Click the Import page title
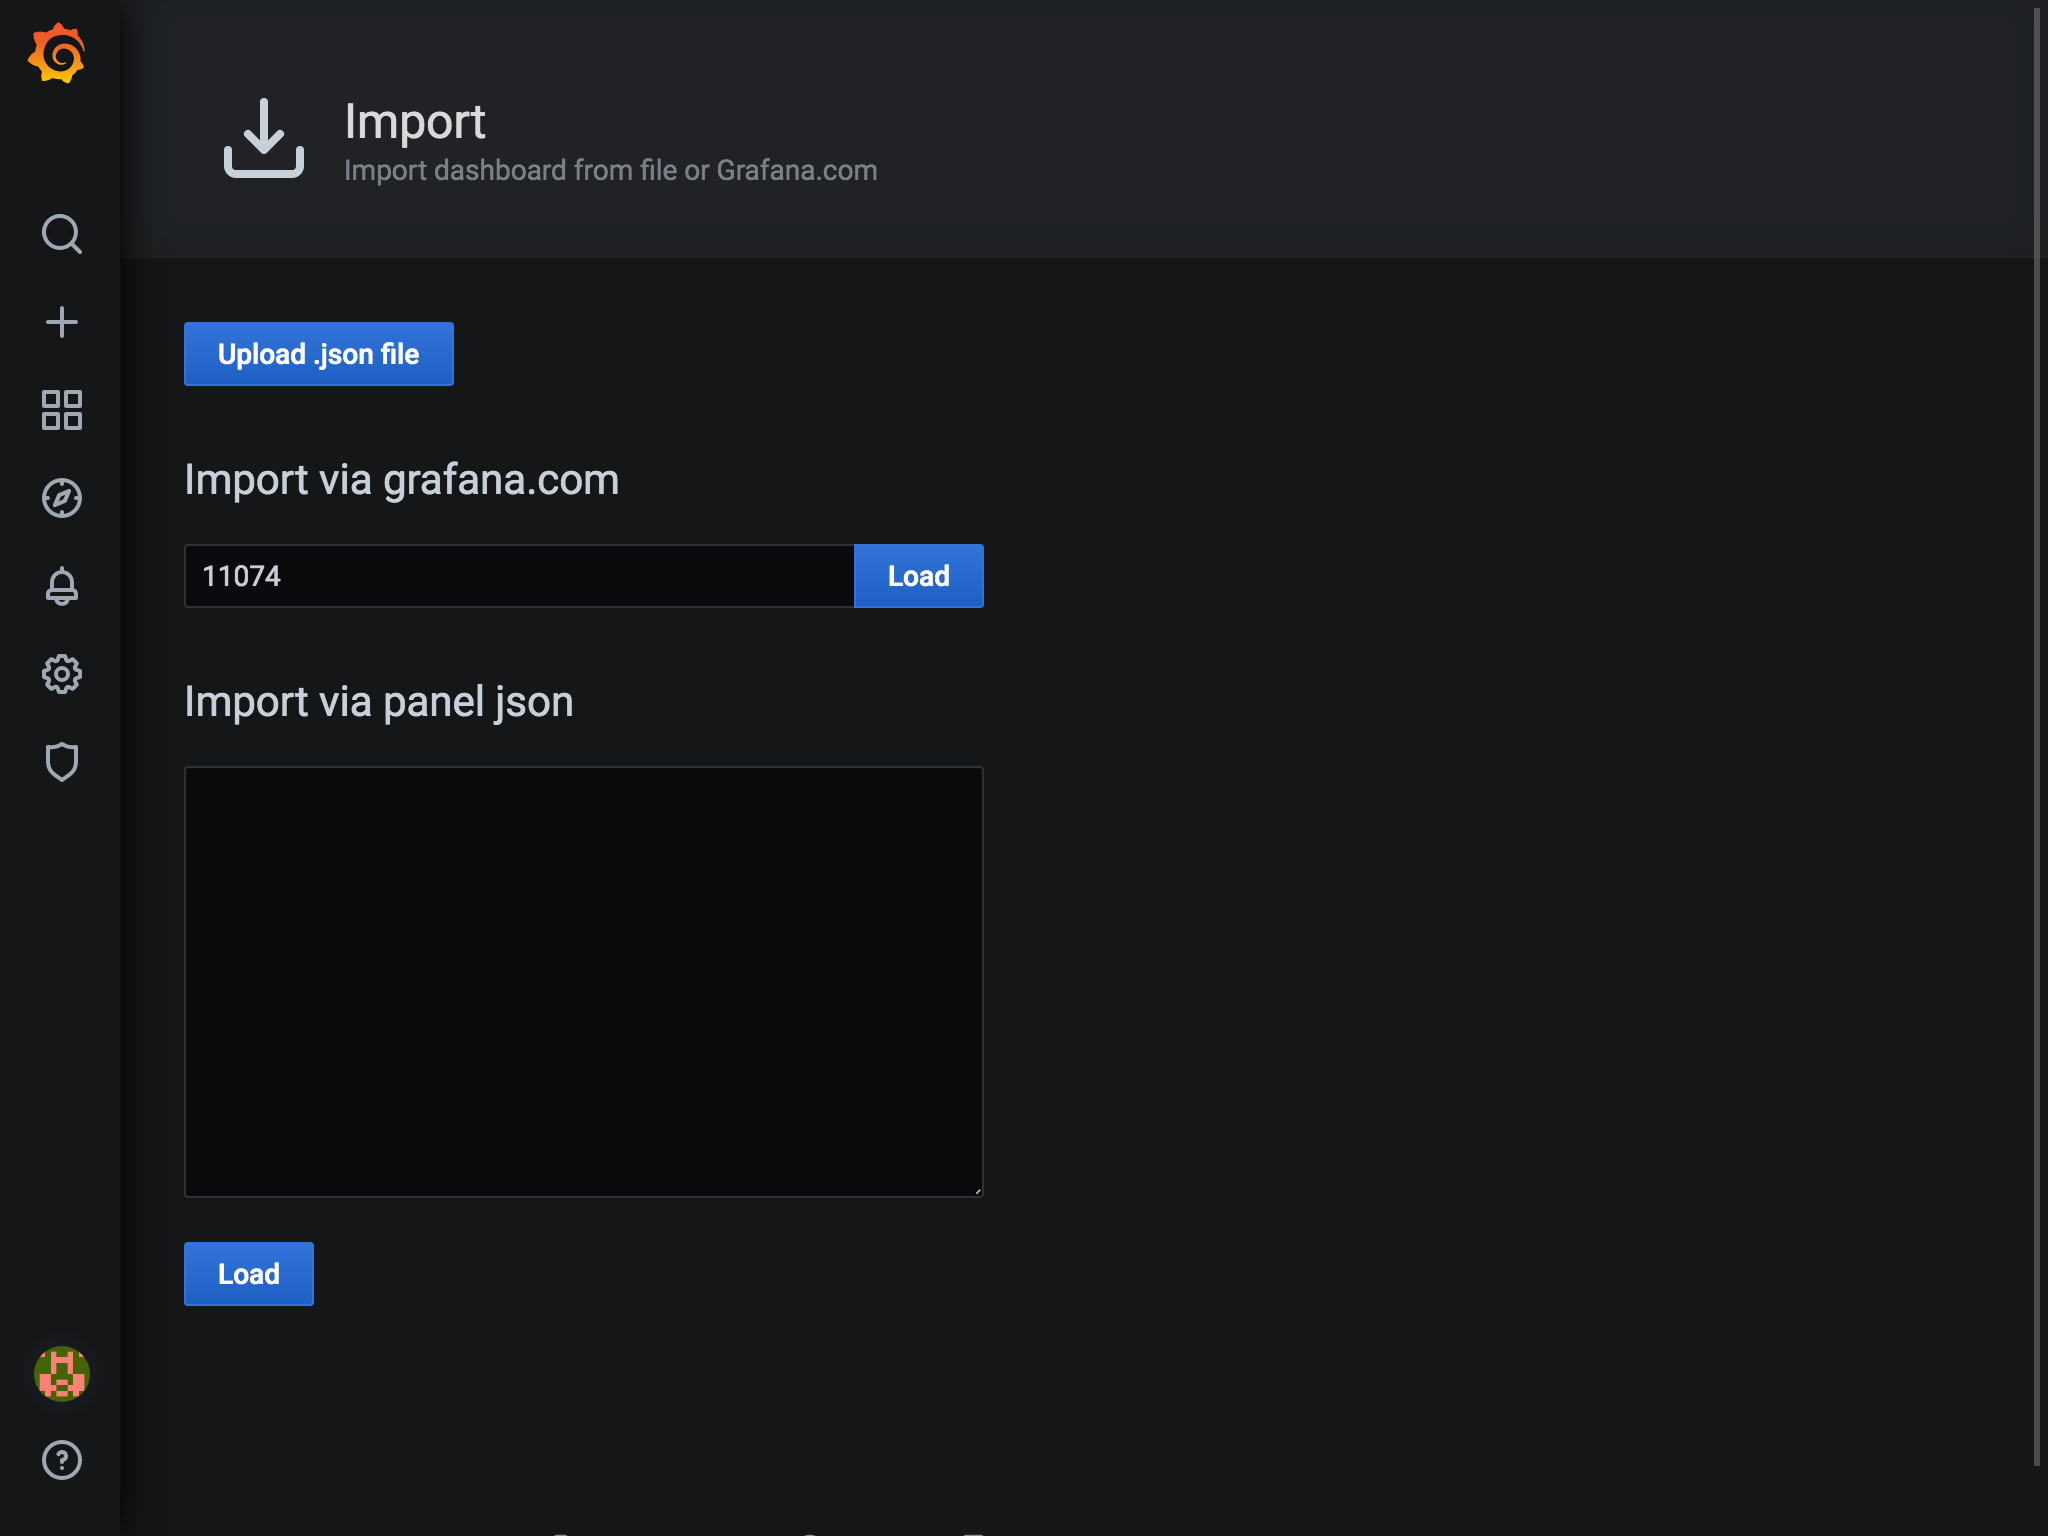This screenshot has height=1536, width=2048. pos(414,122)
